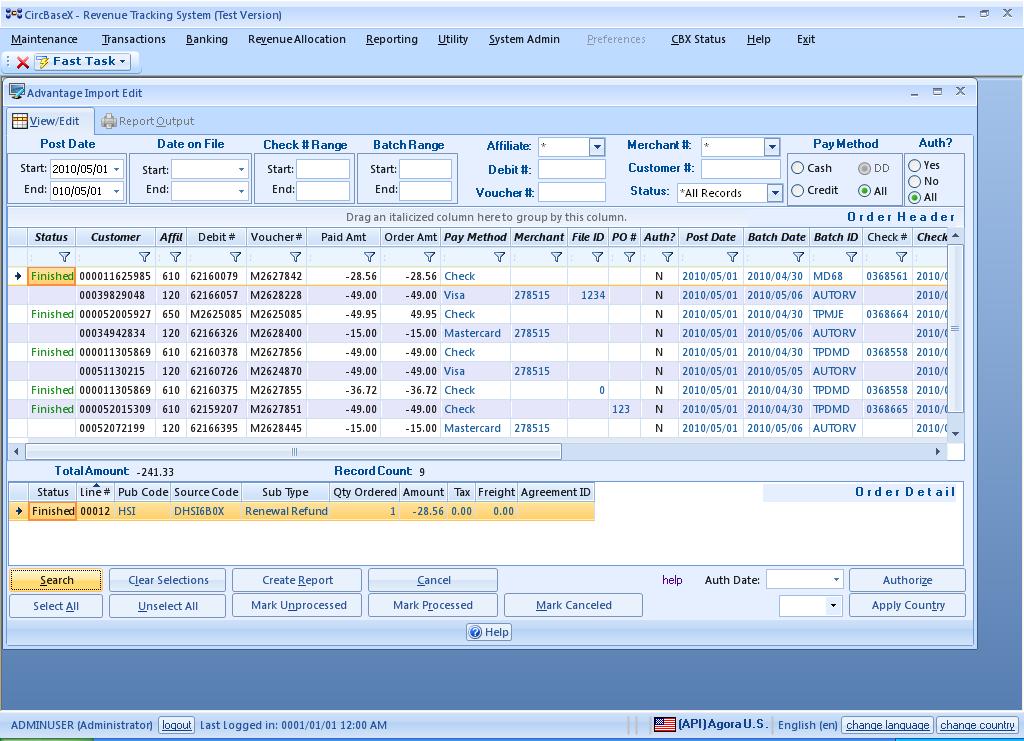Image resolution: width=1024 pixels, height=741 pixels.
Task: Click the grid's horizontal scrollbar thumb
Action: pyautogui.click(x=293, y=452)
